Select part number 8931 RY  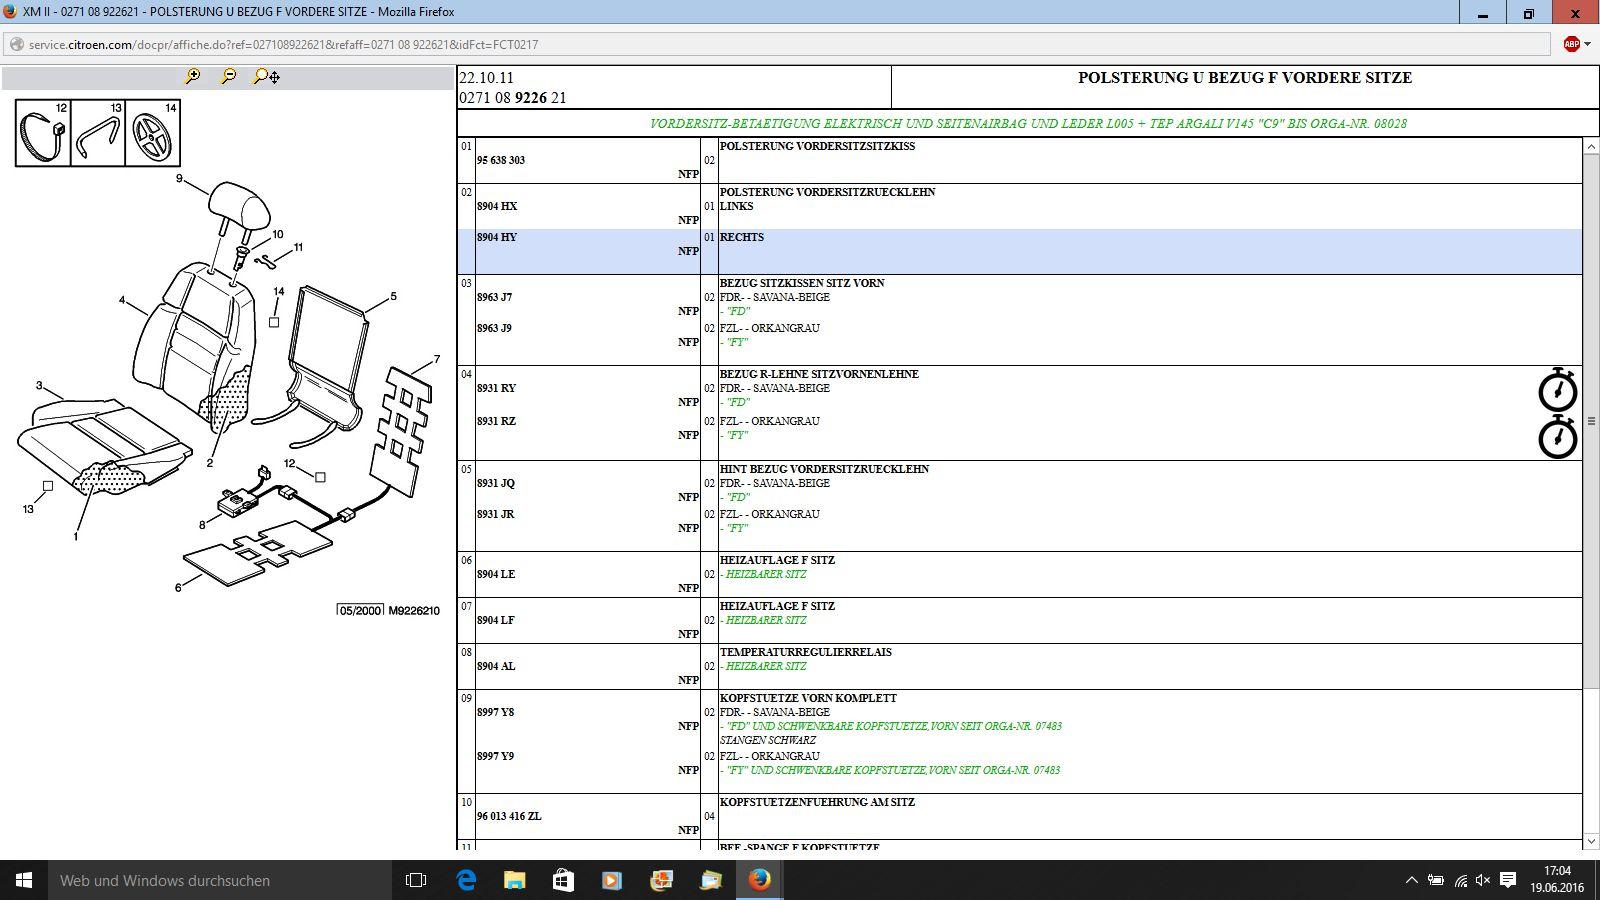(x=496, y=388)
